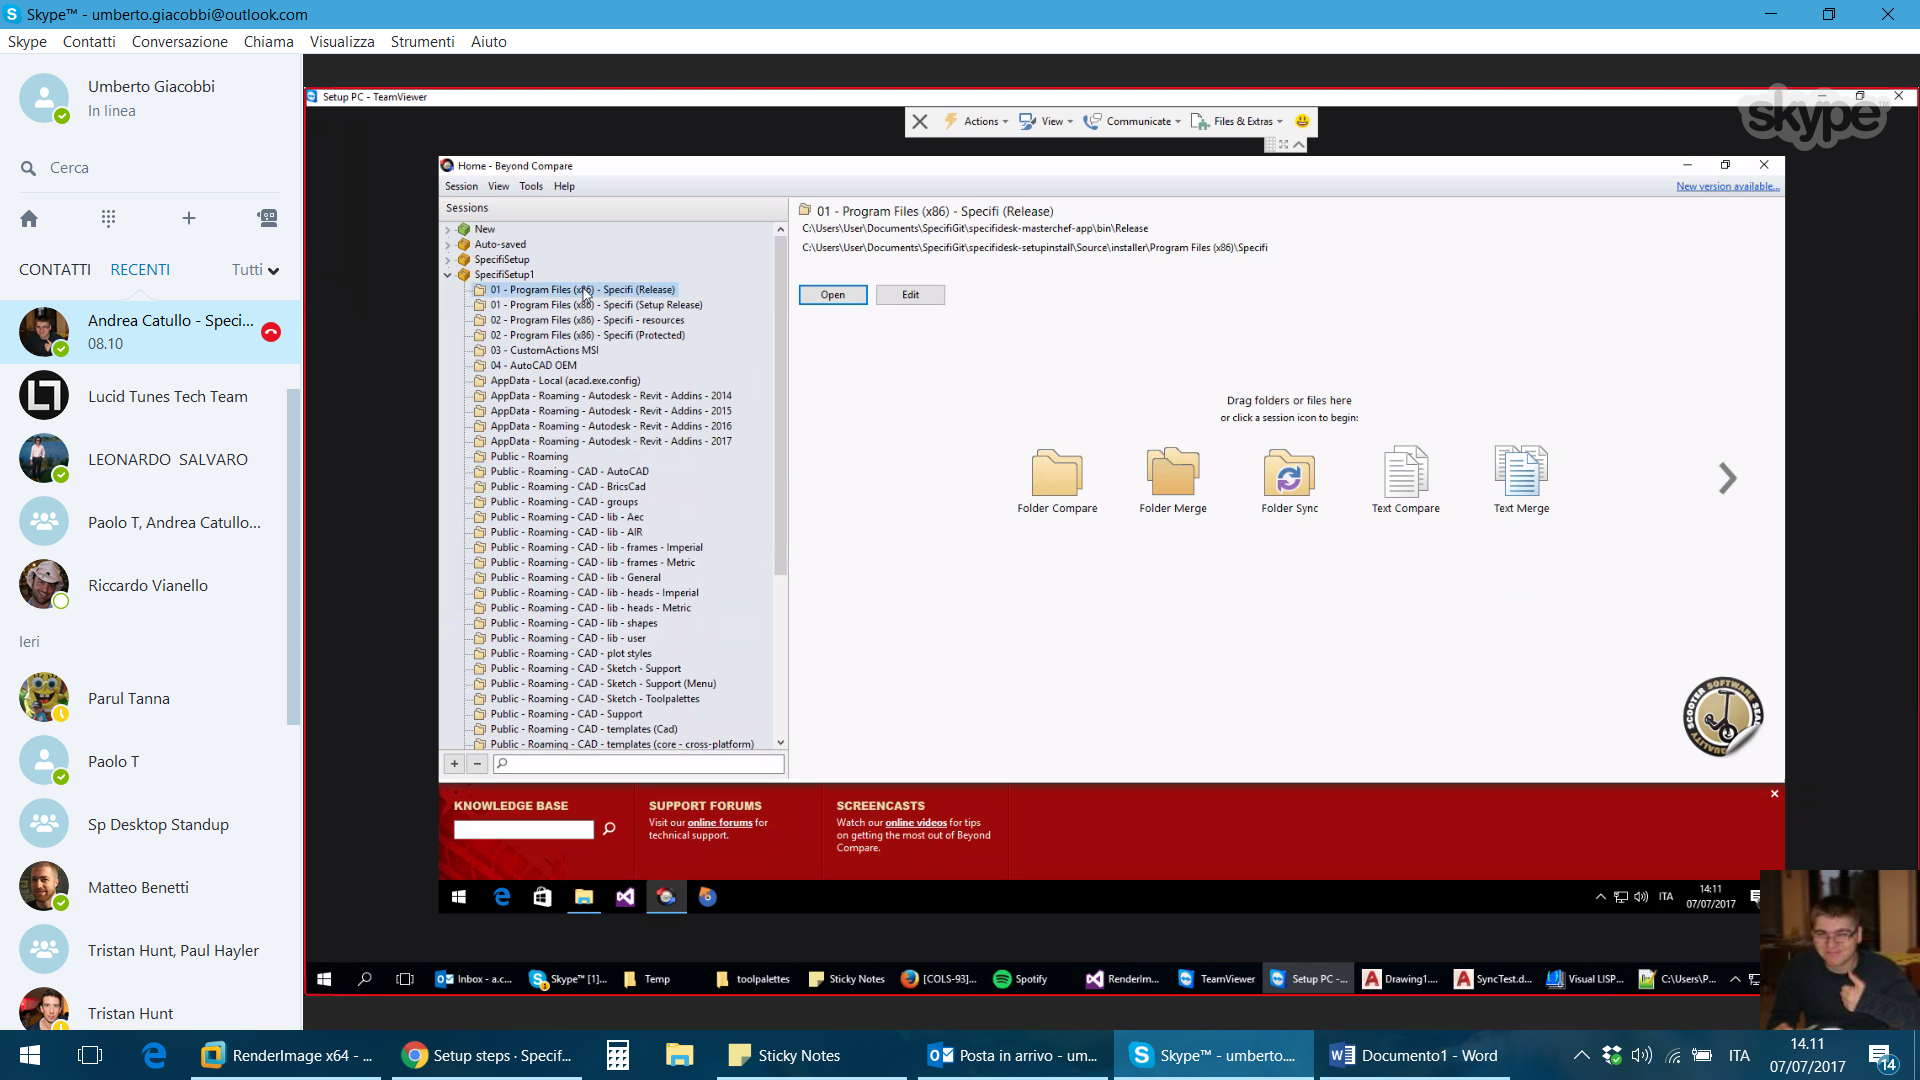Expand the Auto-saved sessions node

click(x=447, y=245)
